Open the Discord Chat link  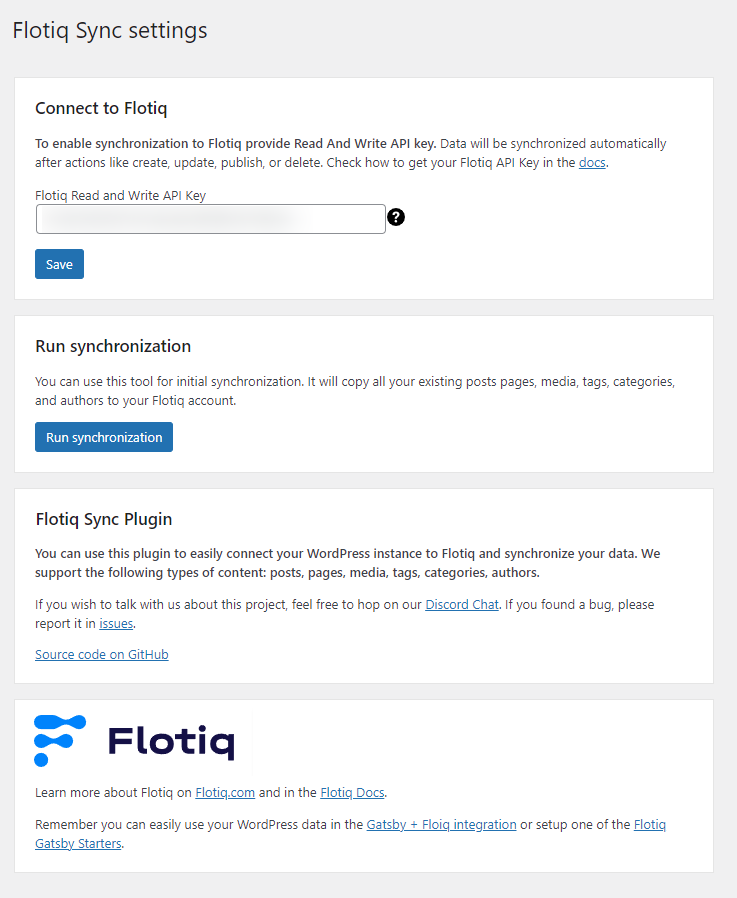tap(462, 605)
